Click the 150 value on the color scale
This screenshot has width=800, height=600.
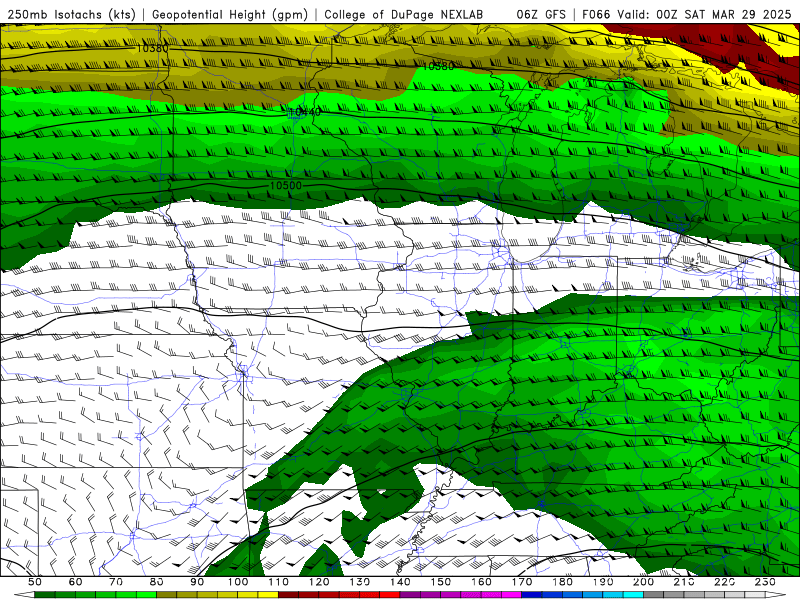pos(440,582)
